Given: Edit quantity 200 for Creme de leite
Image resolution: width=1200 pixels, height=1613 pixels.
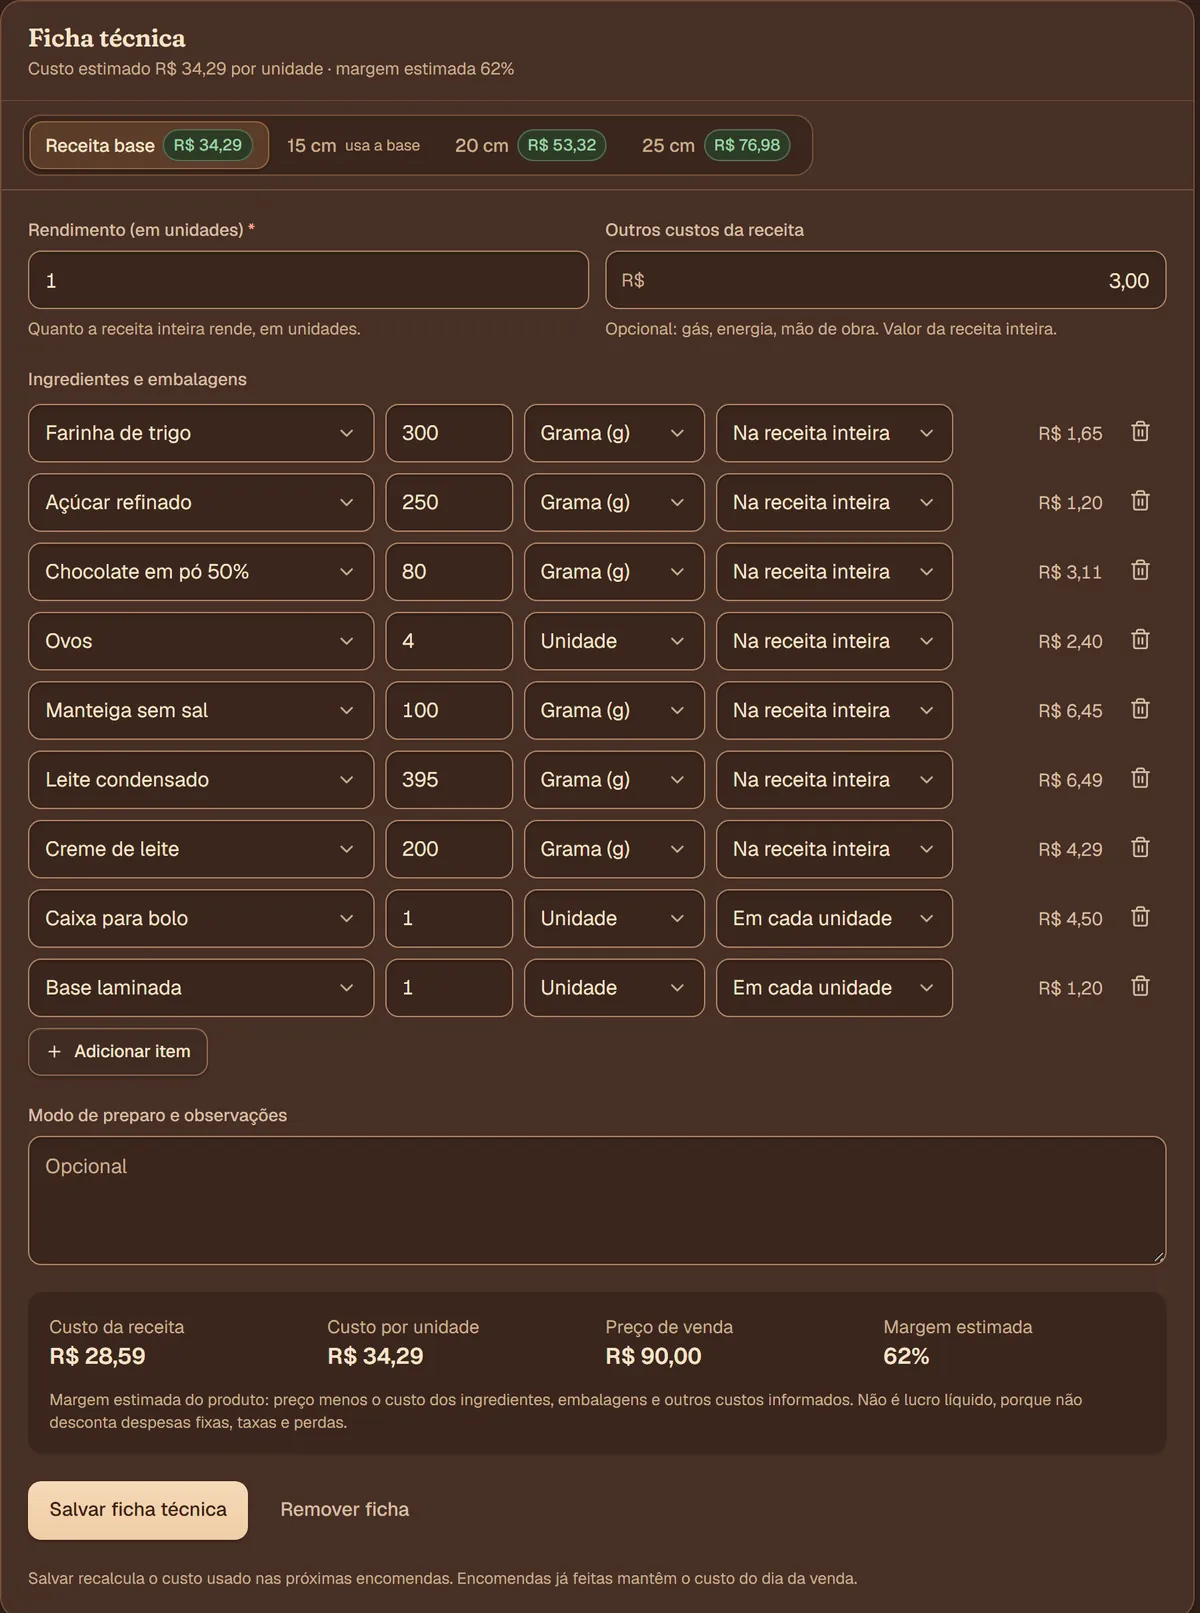Looking at the screenshot, I should coord(449,849).
